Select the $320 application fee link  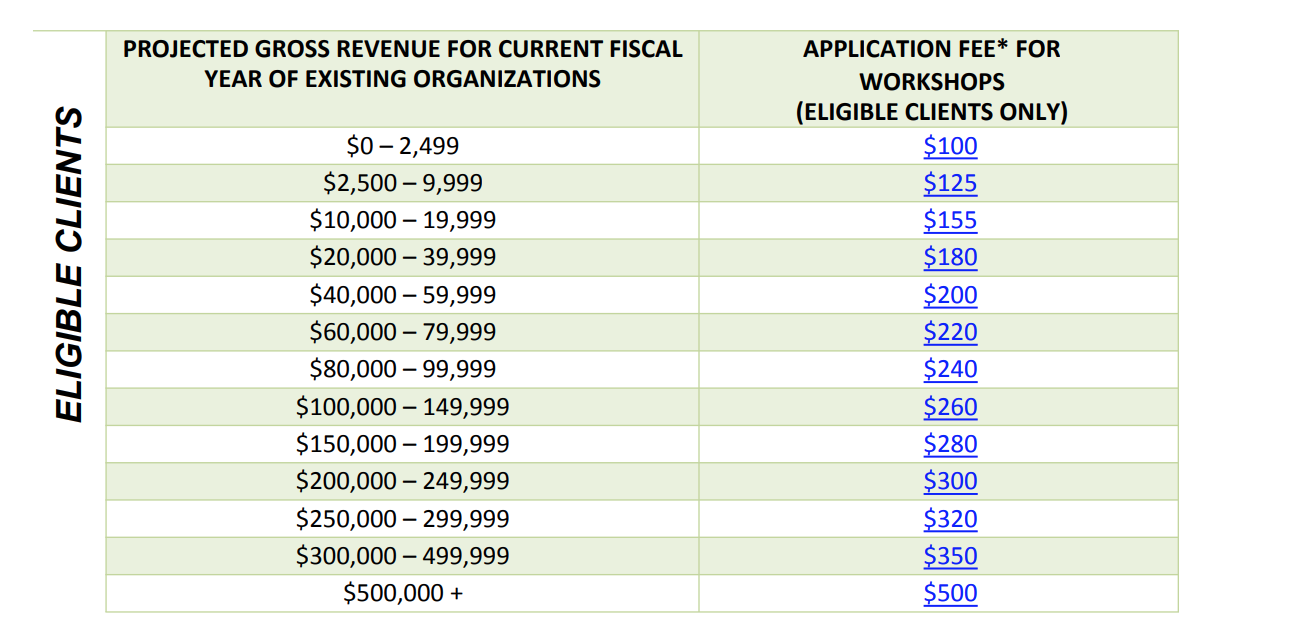(x=950, y=519)
